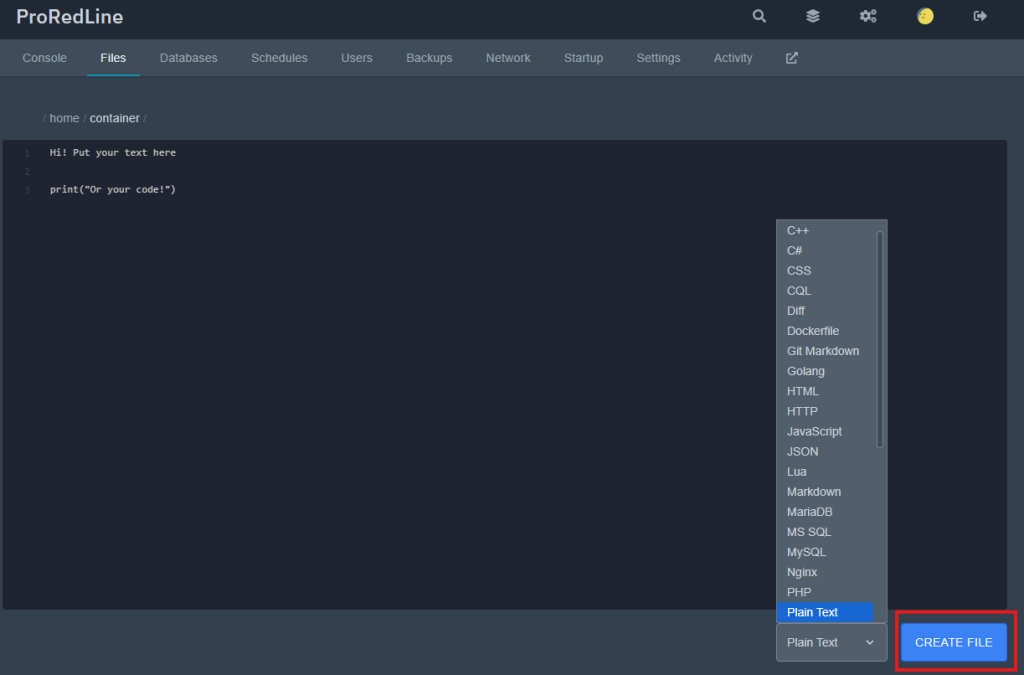The height and width of the screenshot is (675, 1024).
Task: Navigate to container in breadcrumb
Action: pyautogui.click(x=114, y=118)
